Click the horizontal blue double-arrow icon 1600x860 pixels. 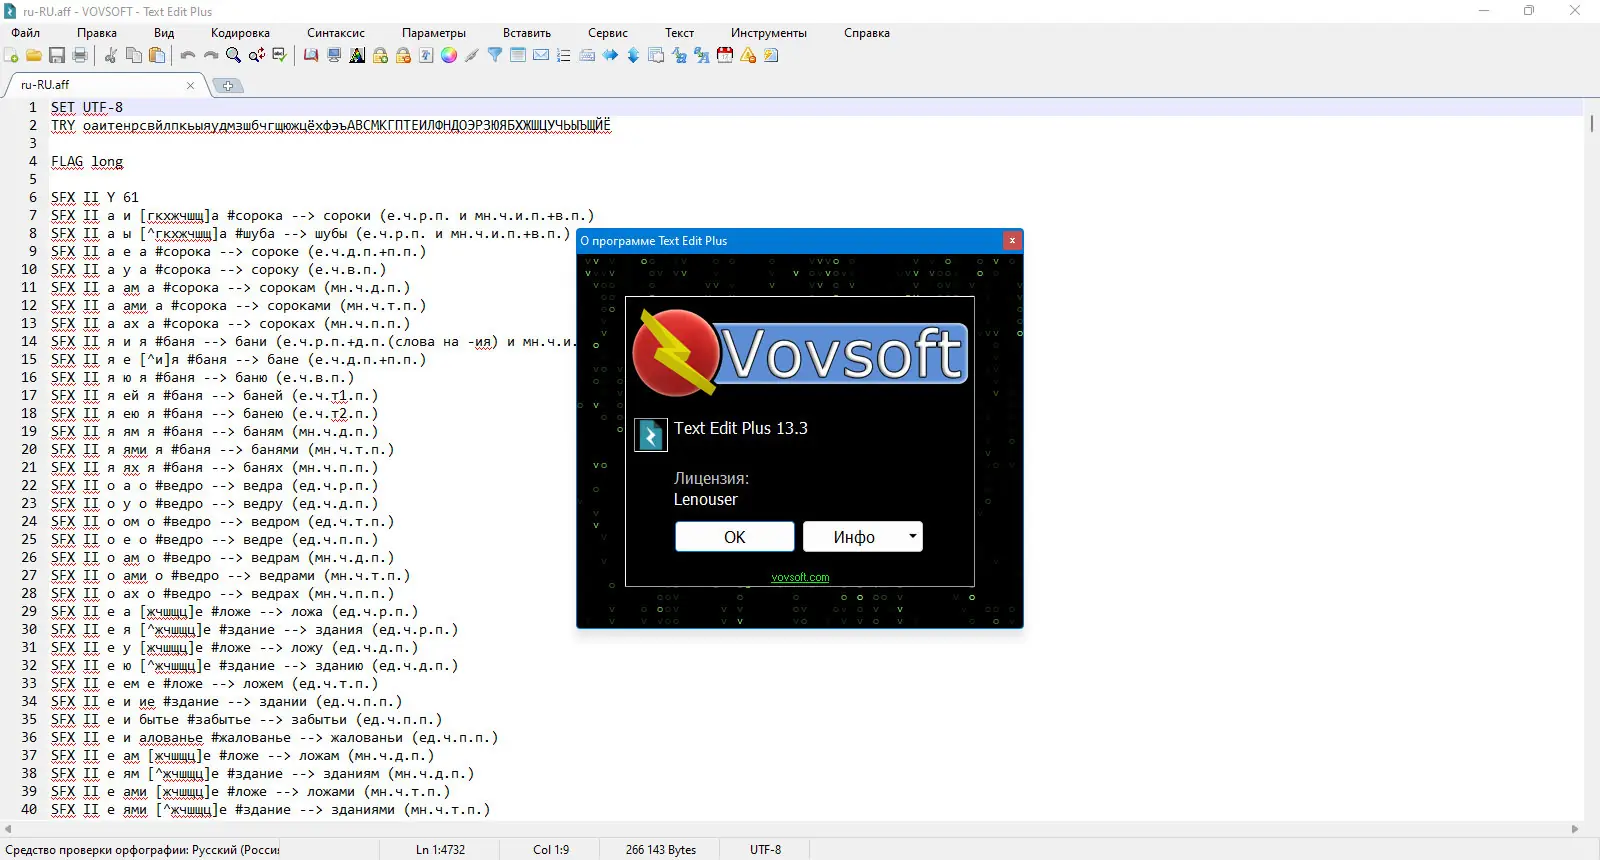coord(610,56)
